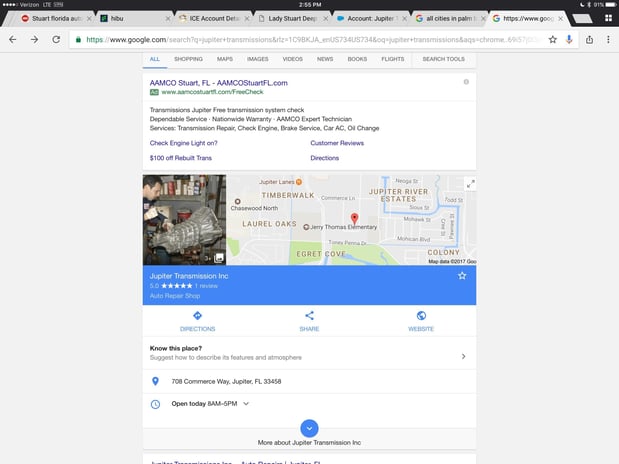Viewport: 619px width, 464px height.
Task: Open the transmission shop photo thumbnail
Action: (x=184, y=220)
